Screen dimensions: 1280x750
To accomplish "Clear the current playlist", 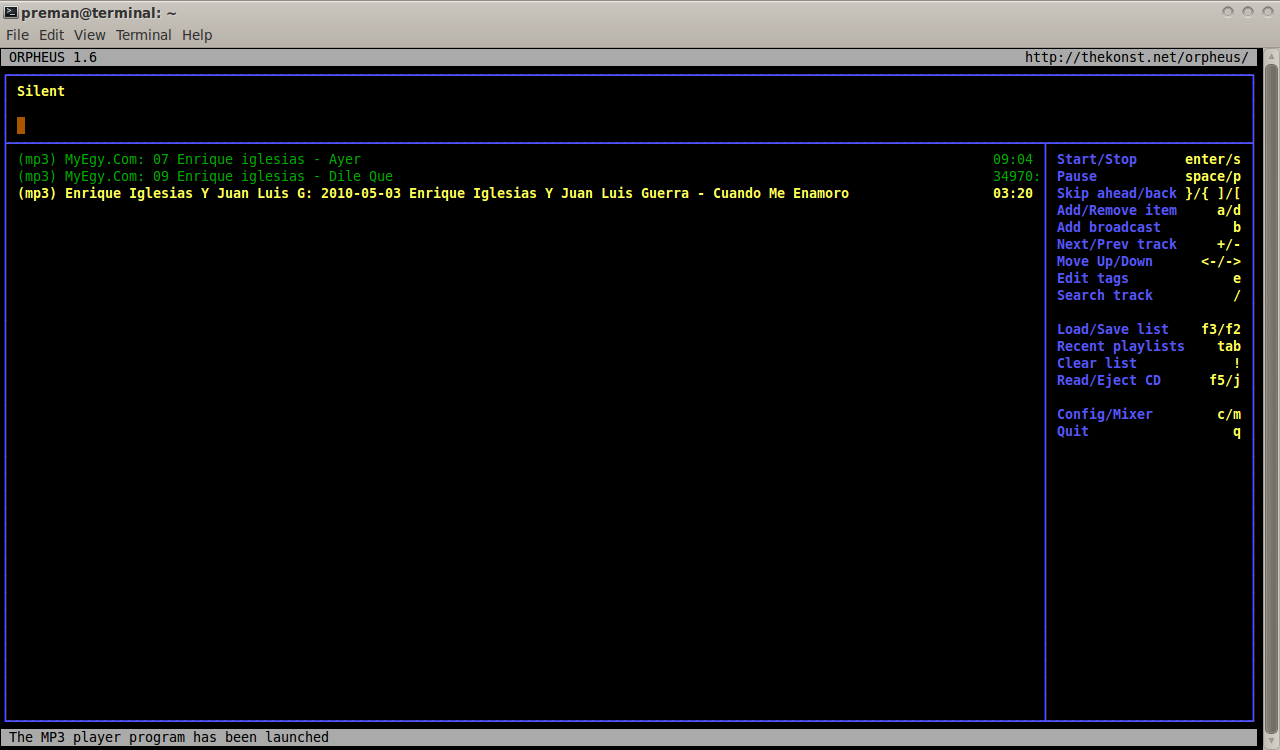I will [x=1096, y=363].
